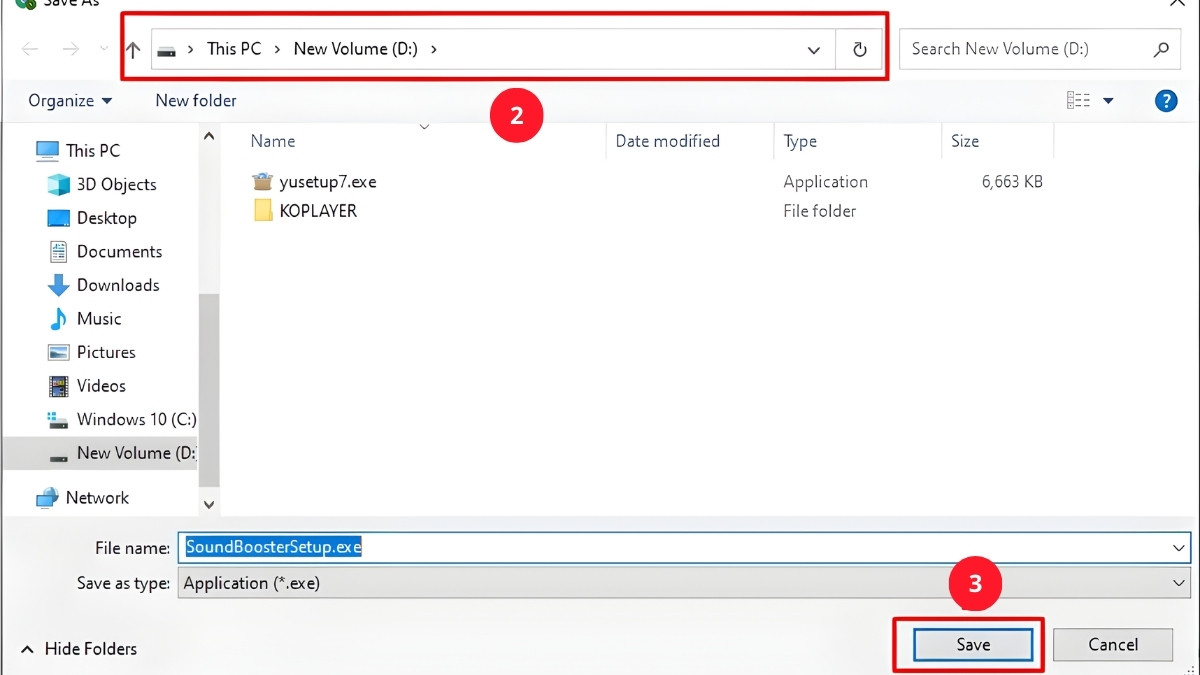Select 3D Objects in the navigation pane
This screenshot has width=1200, height=675.
tap(116, 185)
